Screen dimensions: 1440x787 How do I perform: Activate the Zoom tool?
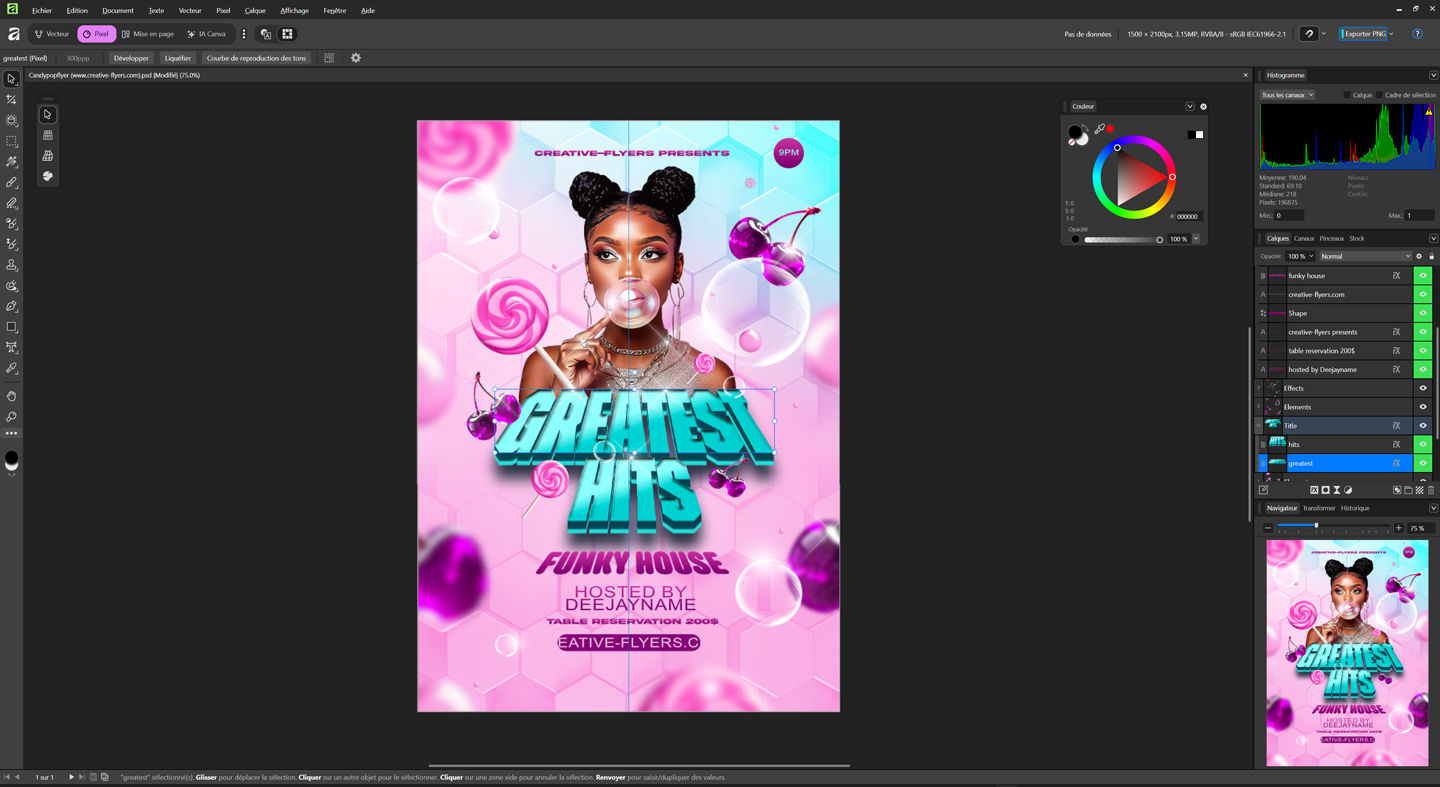pos(12,417)
